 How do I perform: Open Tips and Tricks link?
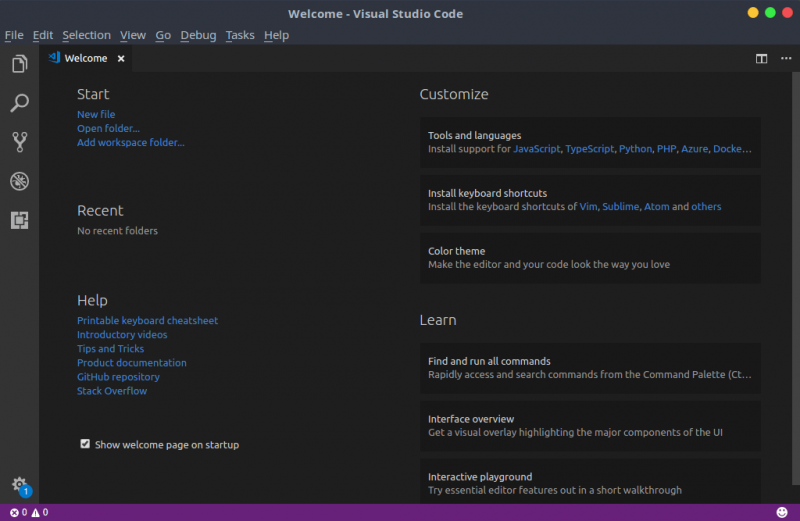(x=110, y=349)
